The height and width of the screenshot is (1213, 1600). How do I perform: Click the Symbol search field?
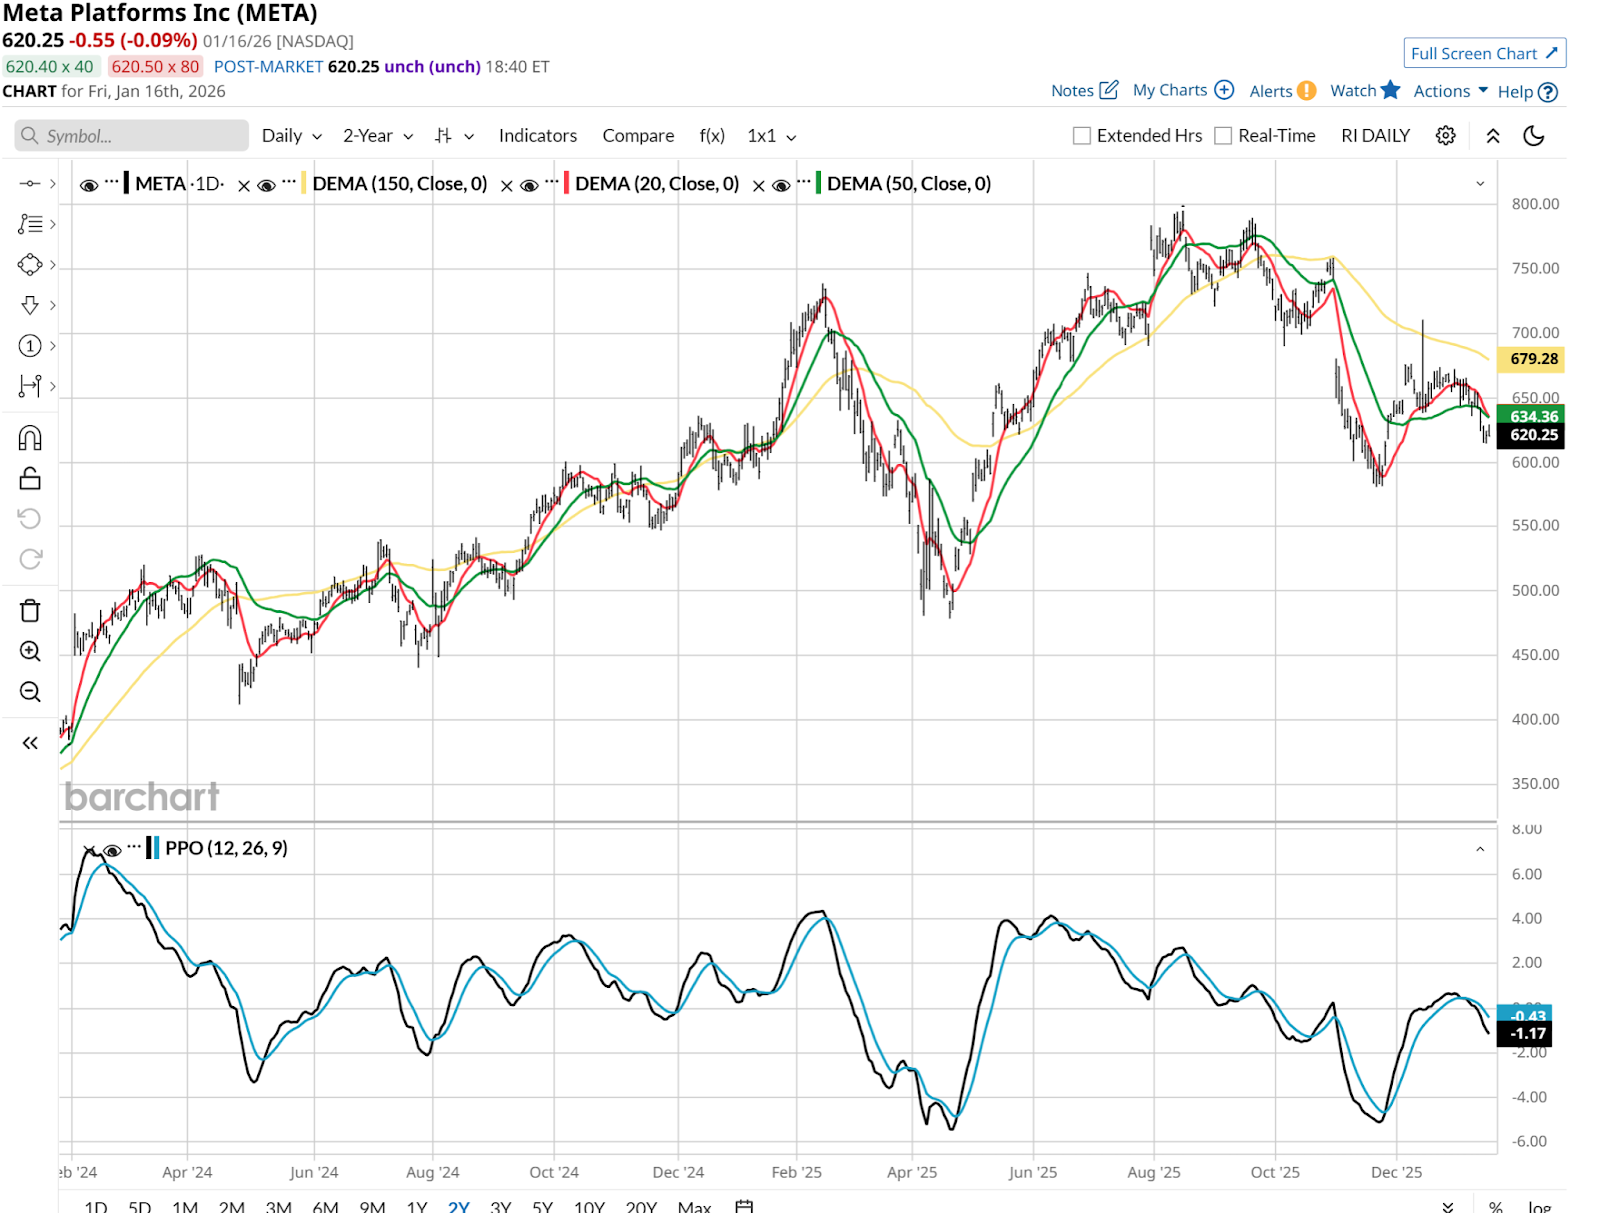coord(132,136)
